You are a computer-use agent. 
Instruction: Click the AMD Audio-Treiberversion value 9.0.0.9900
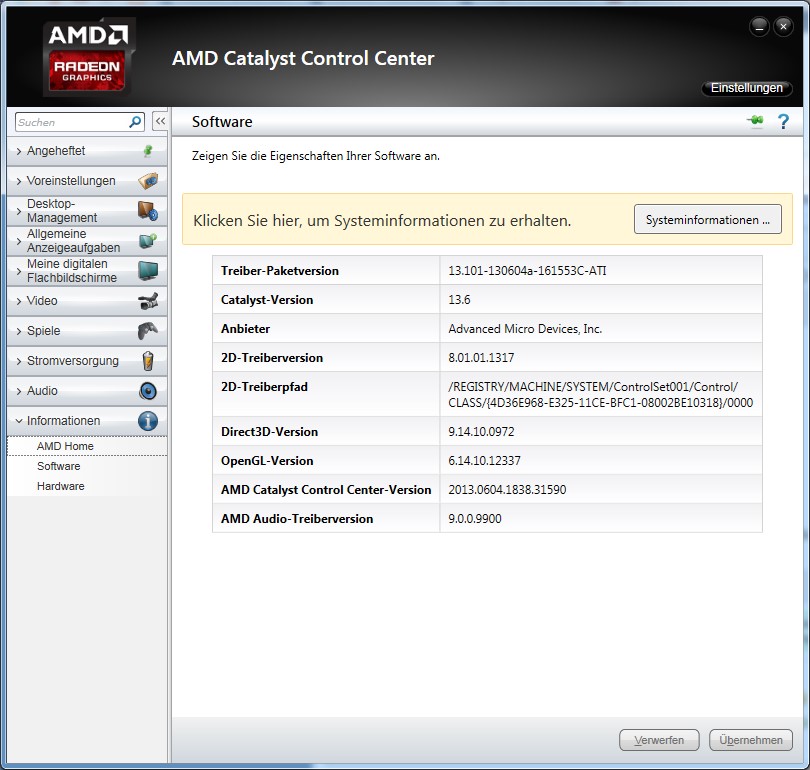(x=475, y=518)
